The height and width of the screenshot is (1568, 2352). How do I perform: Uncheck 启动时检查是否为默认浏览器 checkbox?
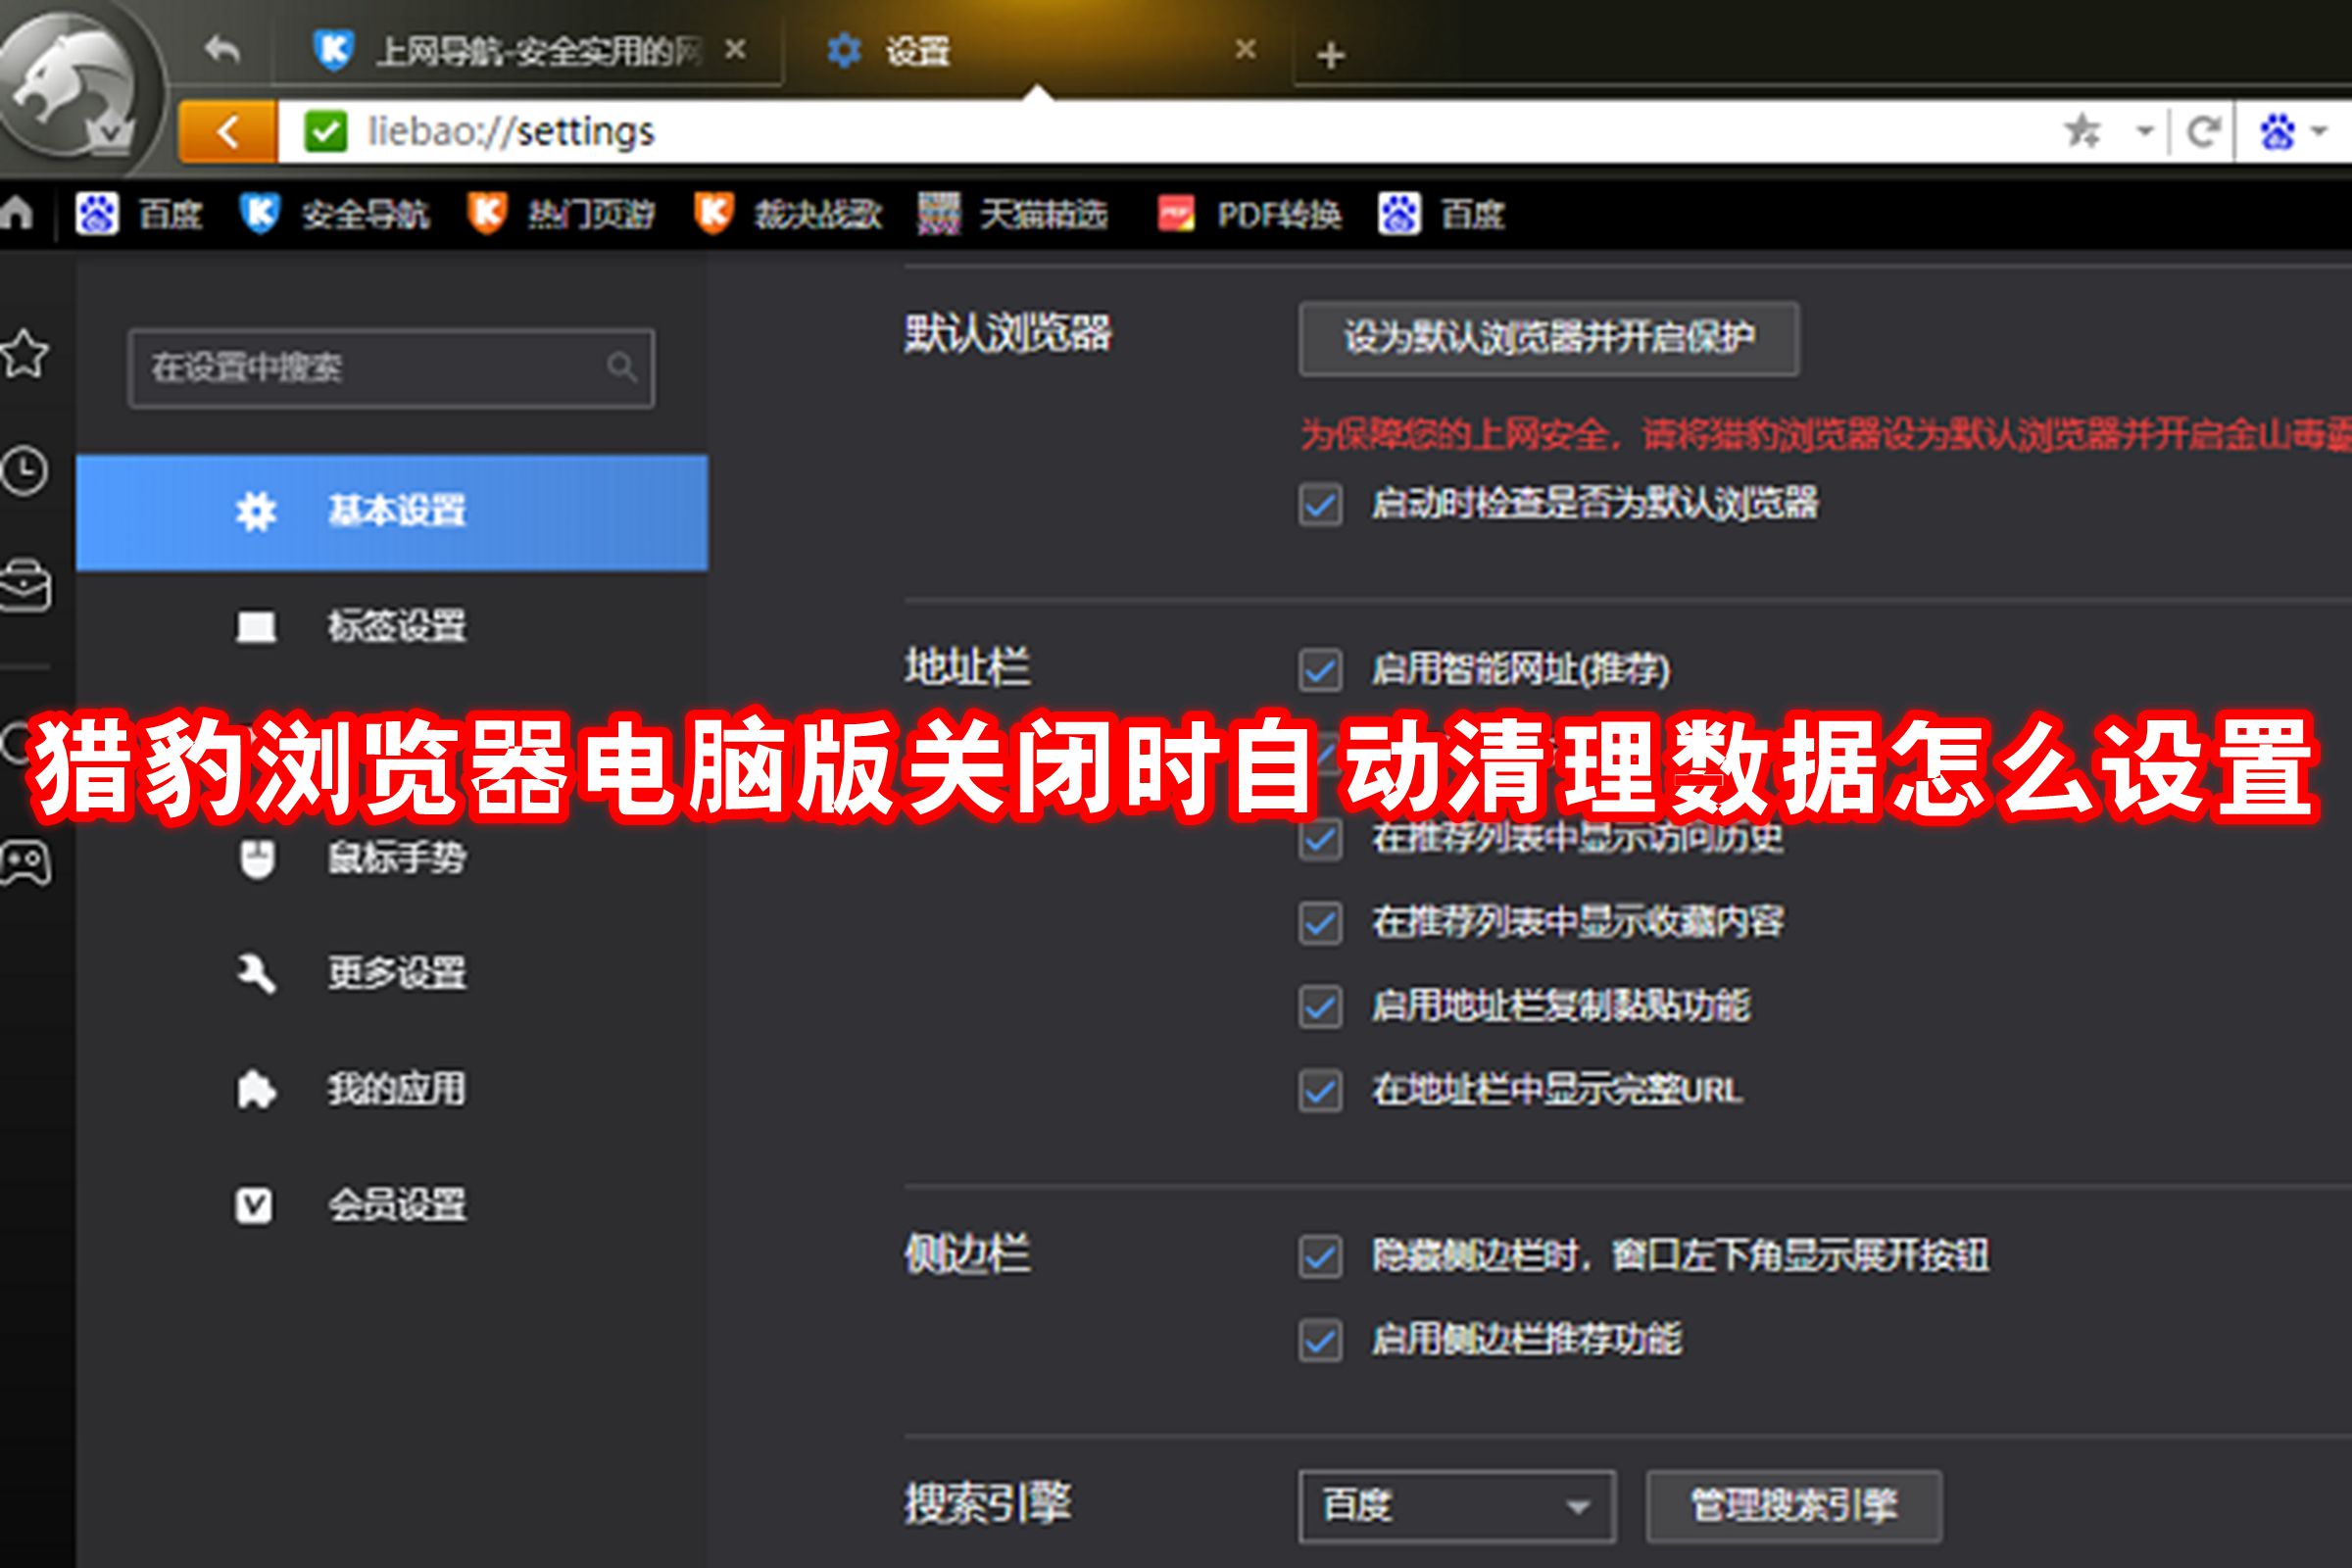(x=1320, y=504)
